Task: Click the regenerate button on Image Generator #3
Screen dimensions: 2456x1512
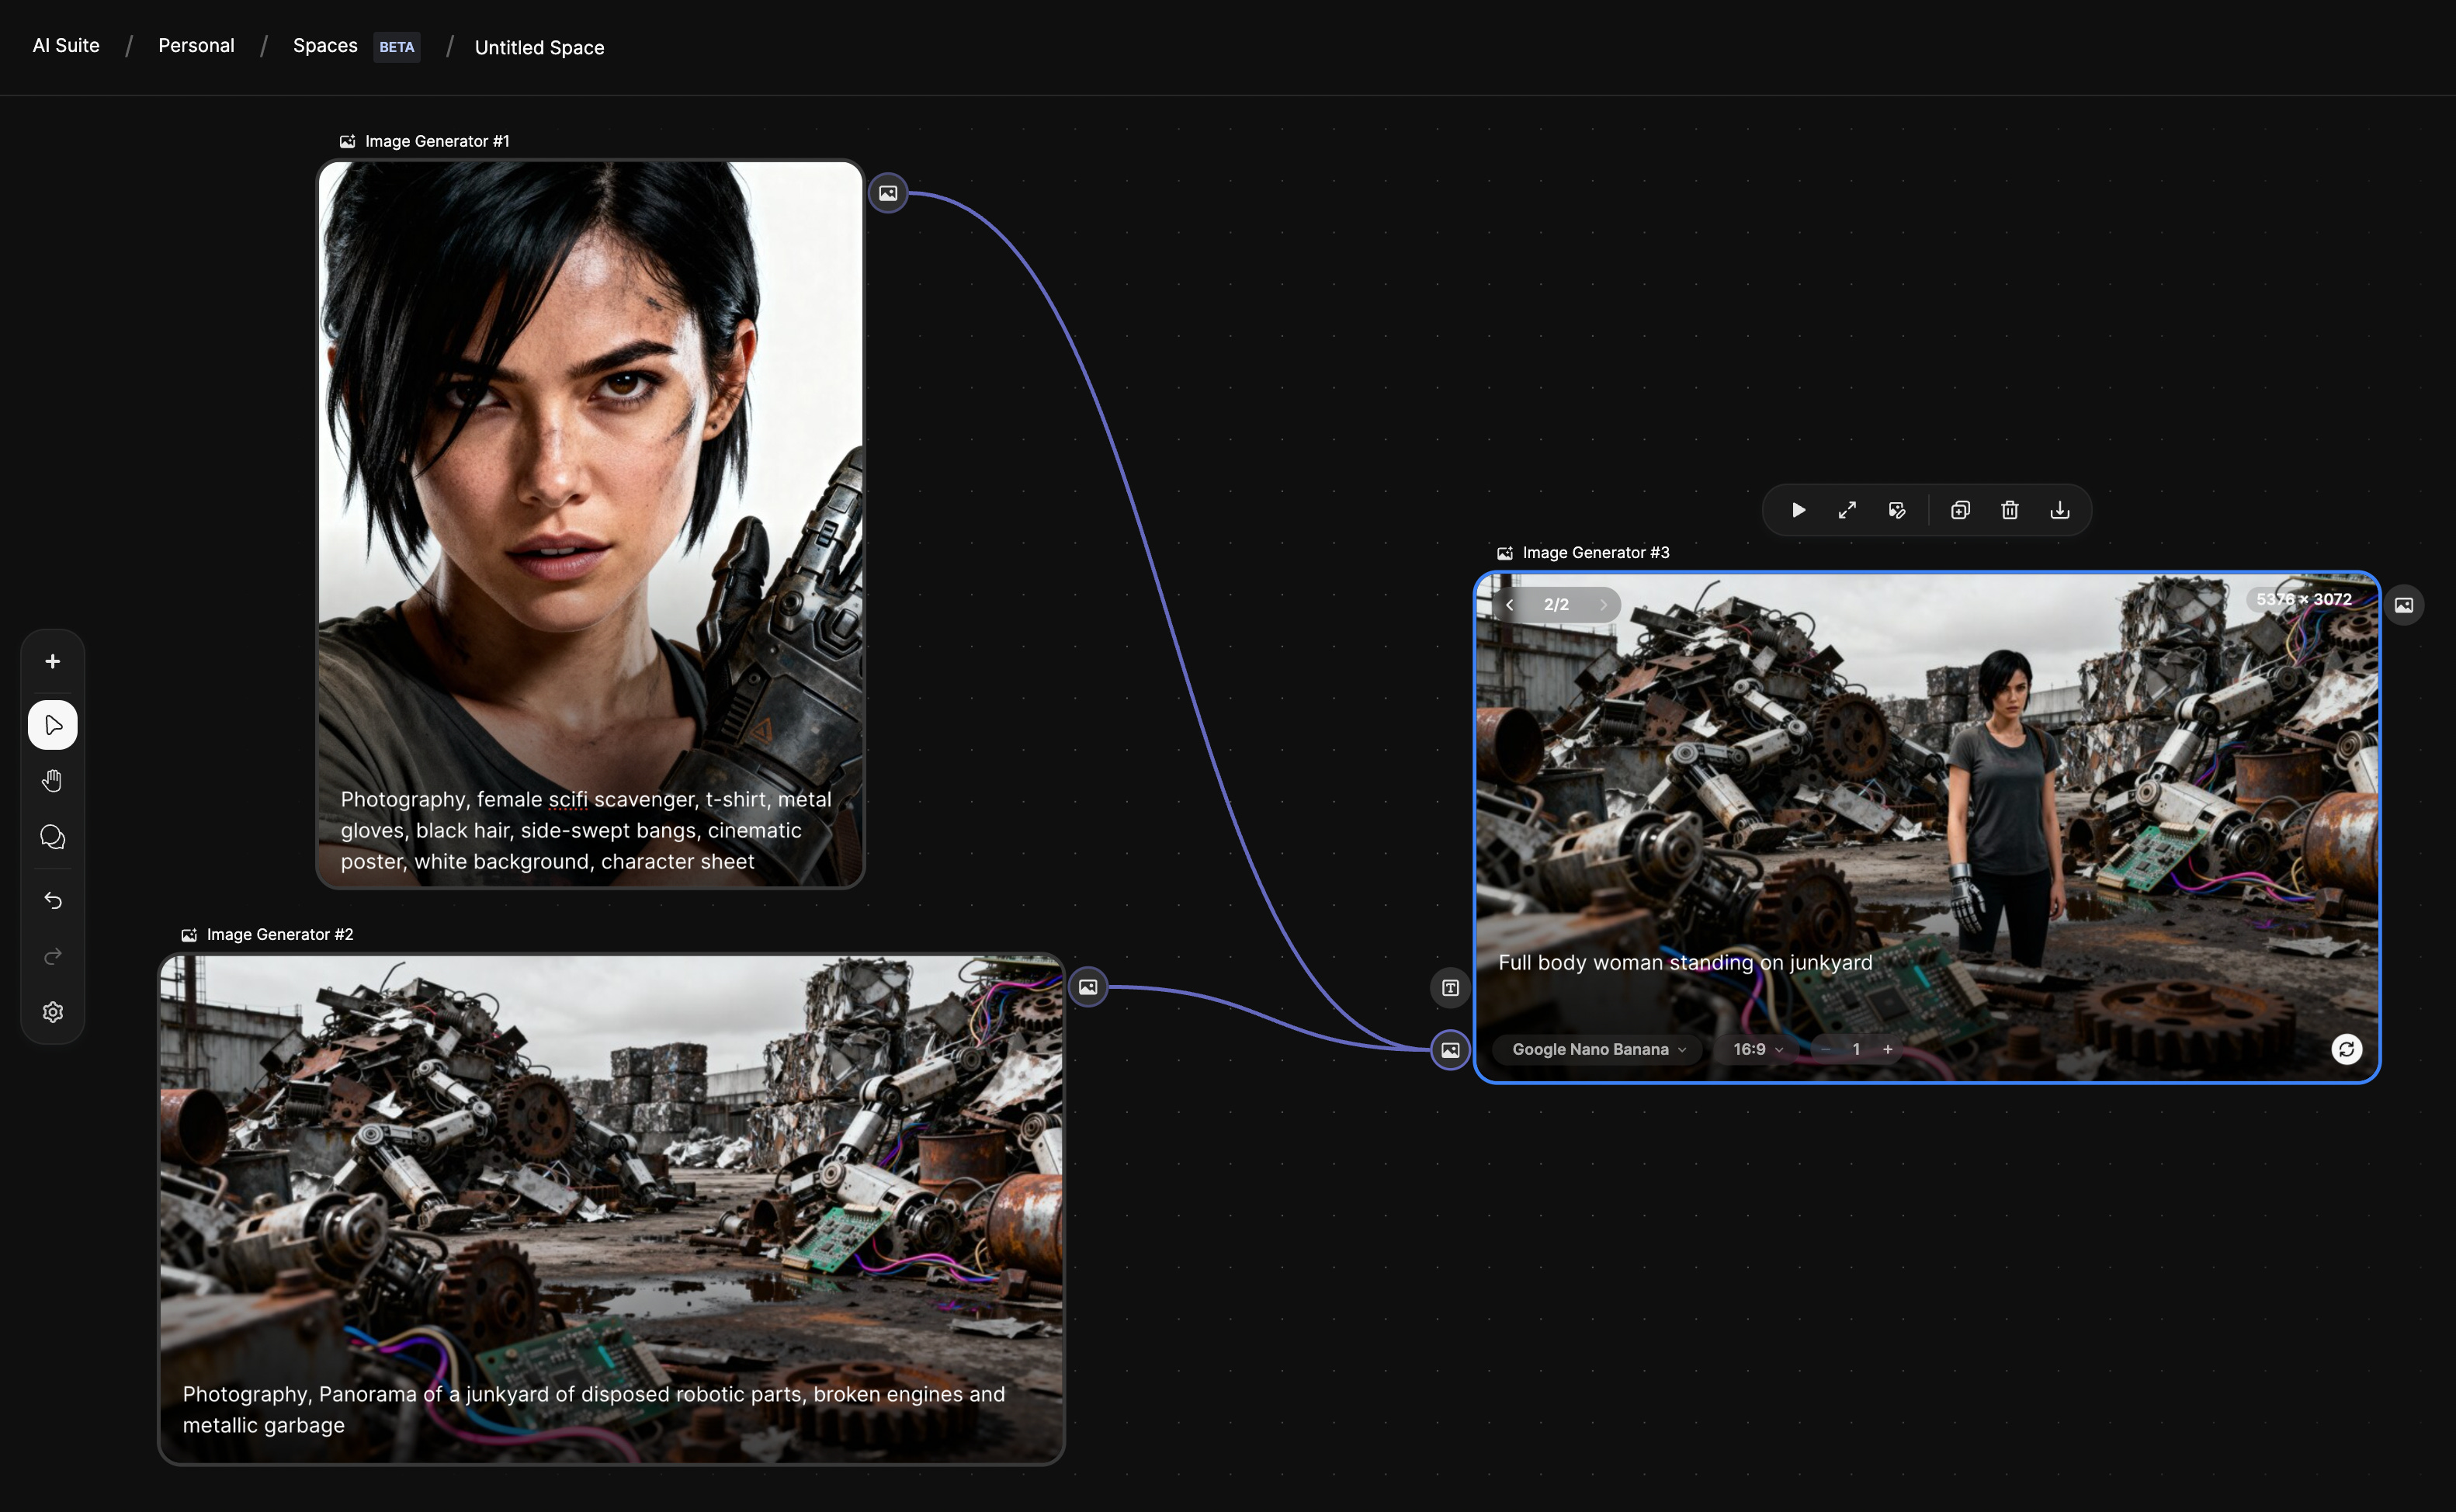Action: click(x=2346, y=1049)
